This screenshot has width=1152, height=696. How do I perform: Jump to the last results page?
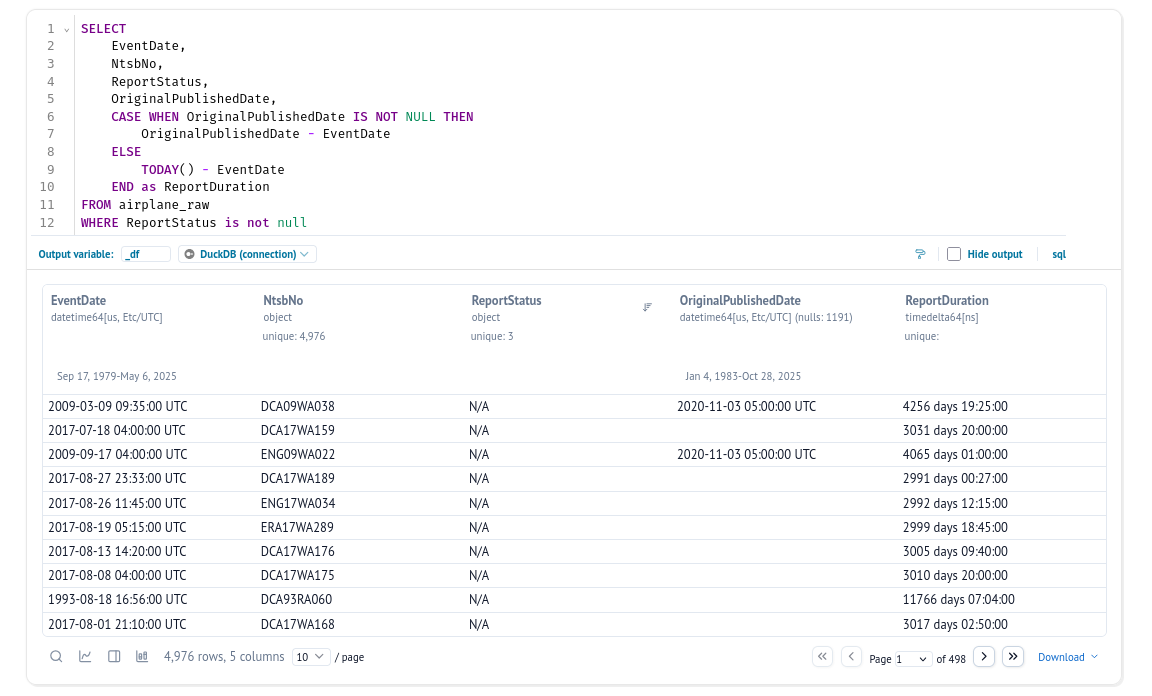pos(1013,657)
